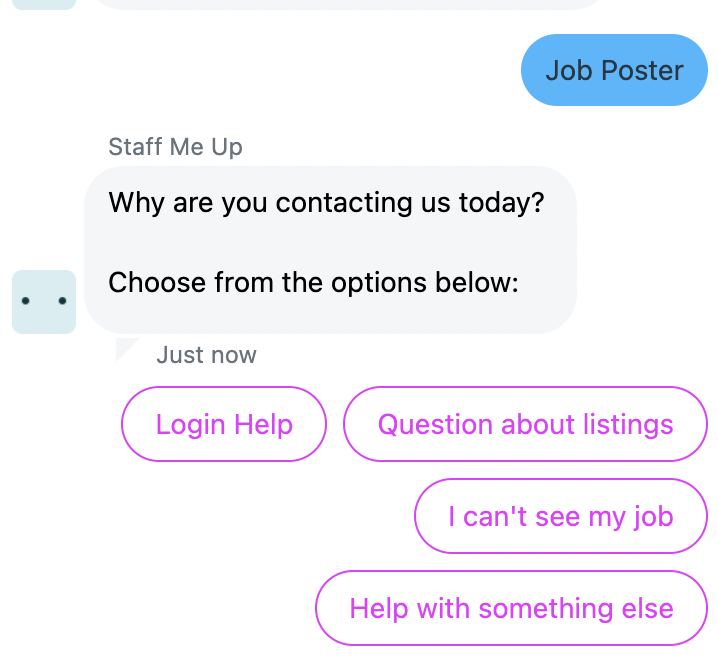Click the word Poster in blue bubble
This screenshot has height=672, width=718.
pos(642,70)
